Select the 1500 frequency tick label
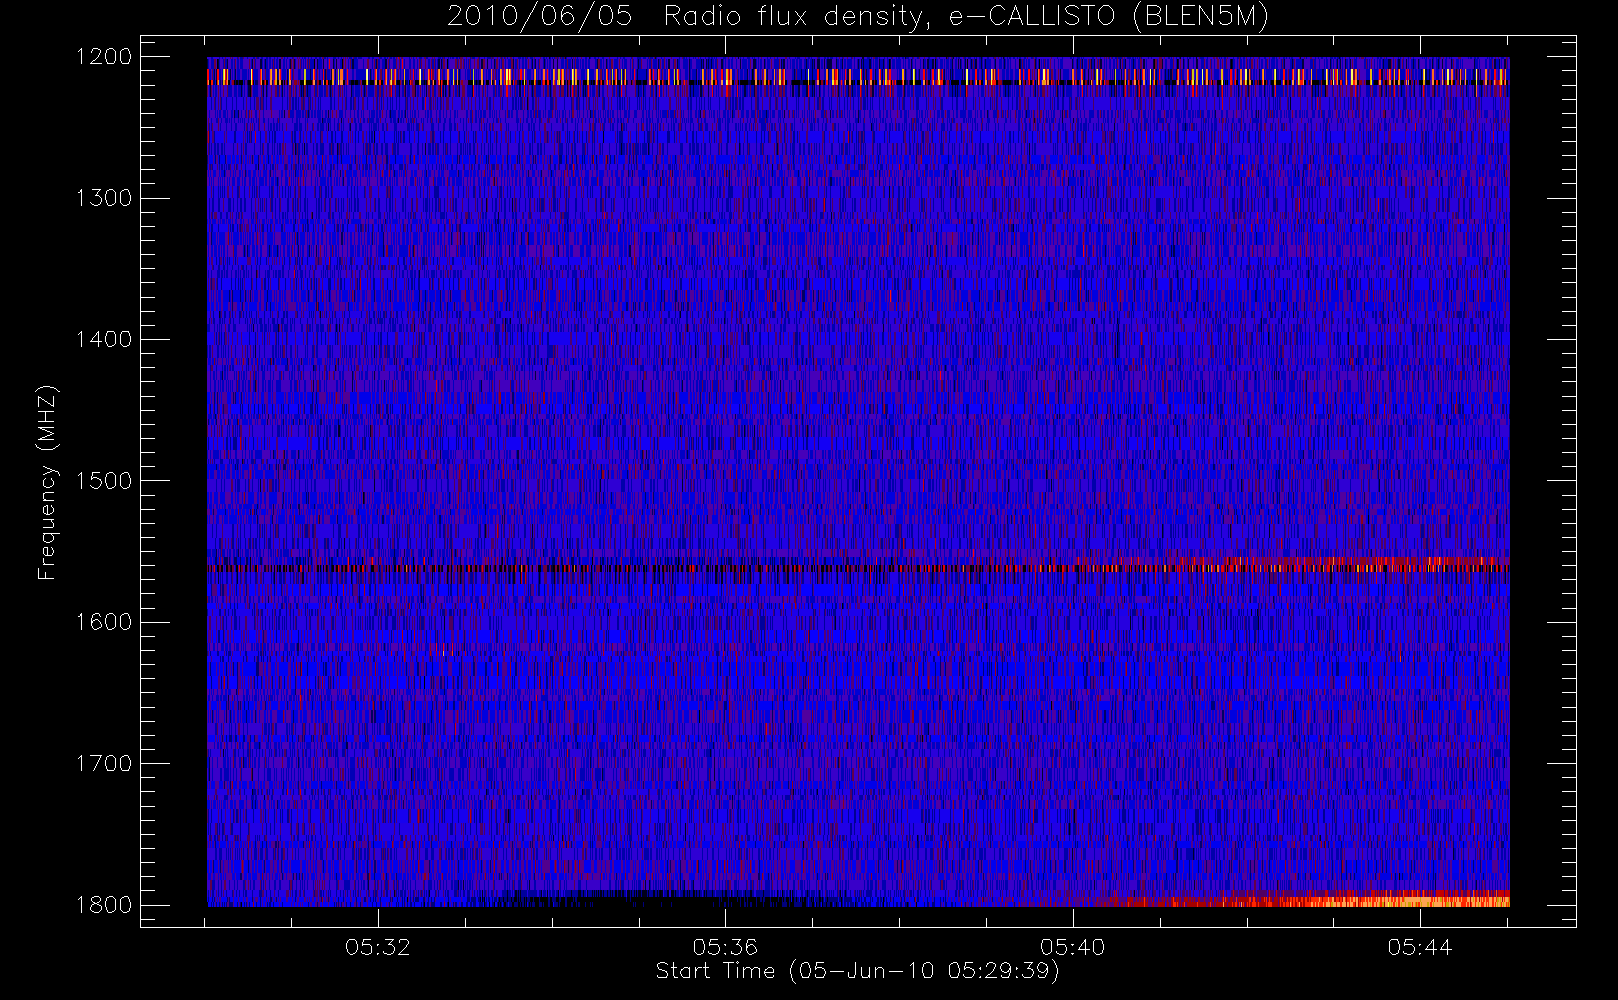This screenshot has height=1000, width=1618. tap(104, 480)
